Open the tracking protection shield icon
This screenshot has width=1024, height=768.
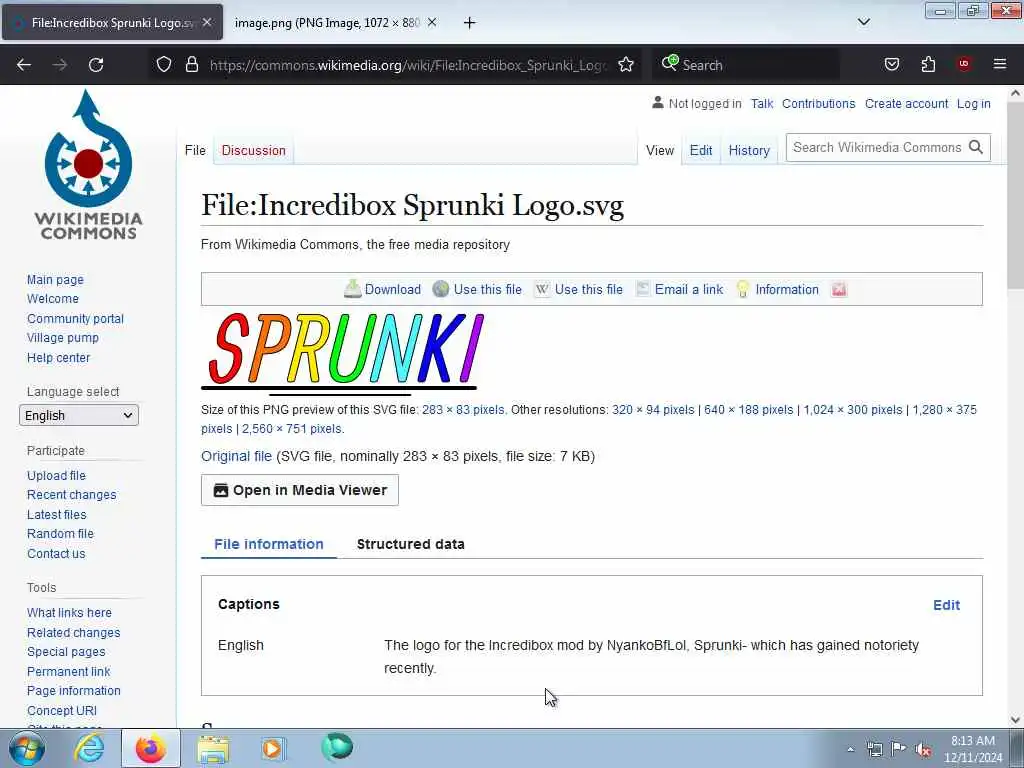click(164, 65)
